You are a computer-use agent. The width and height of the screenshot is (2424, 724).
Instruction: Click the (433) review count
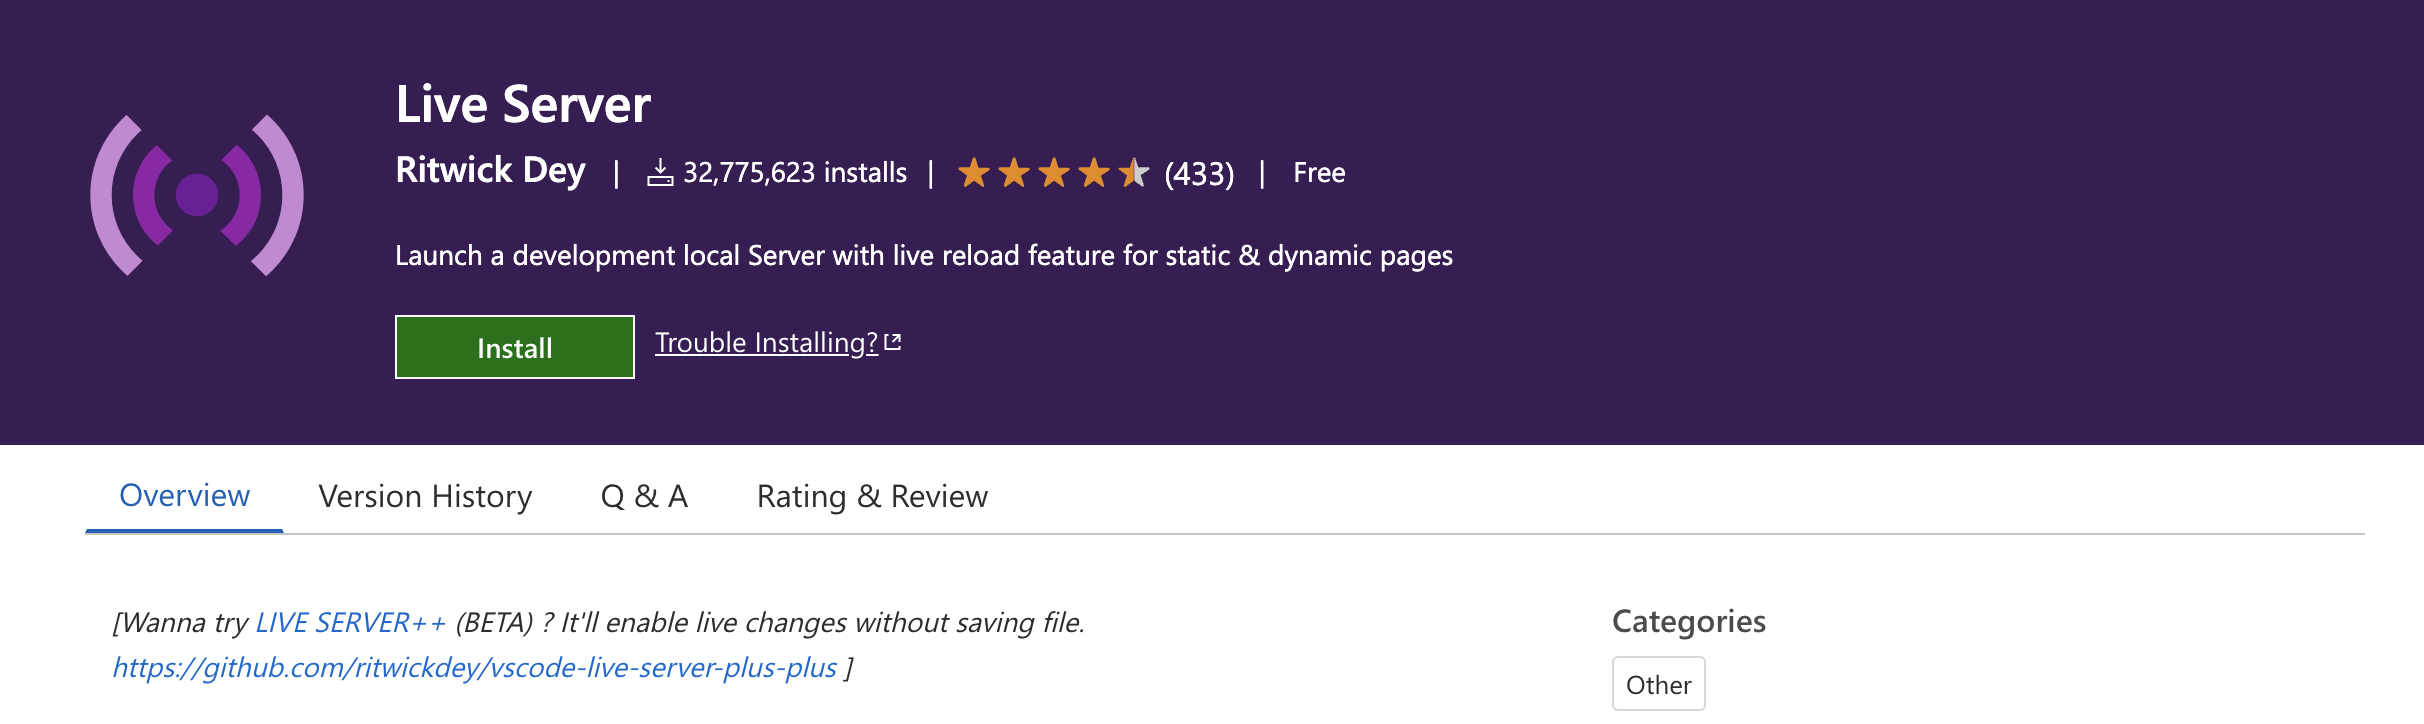(x=1199, y=174)
